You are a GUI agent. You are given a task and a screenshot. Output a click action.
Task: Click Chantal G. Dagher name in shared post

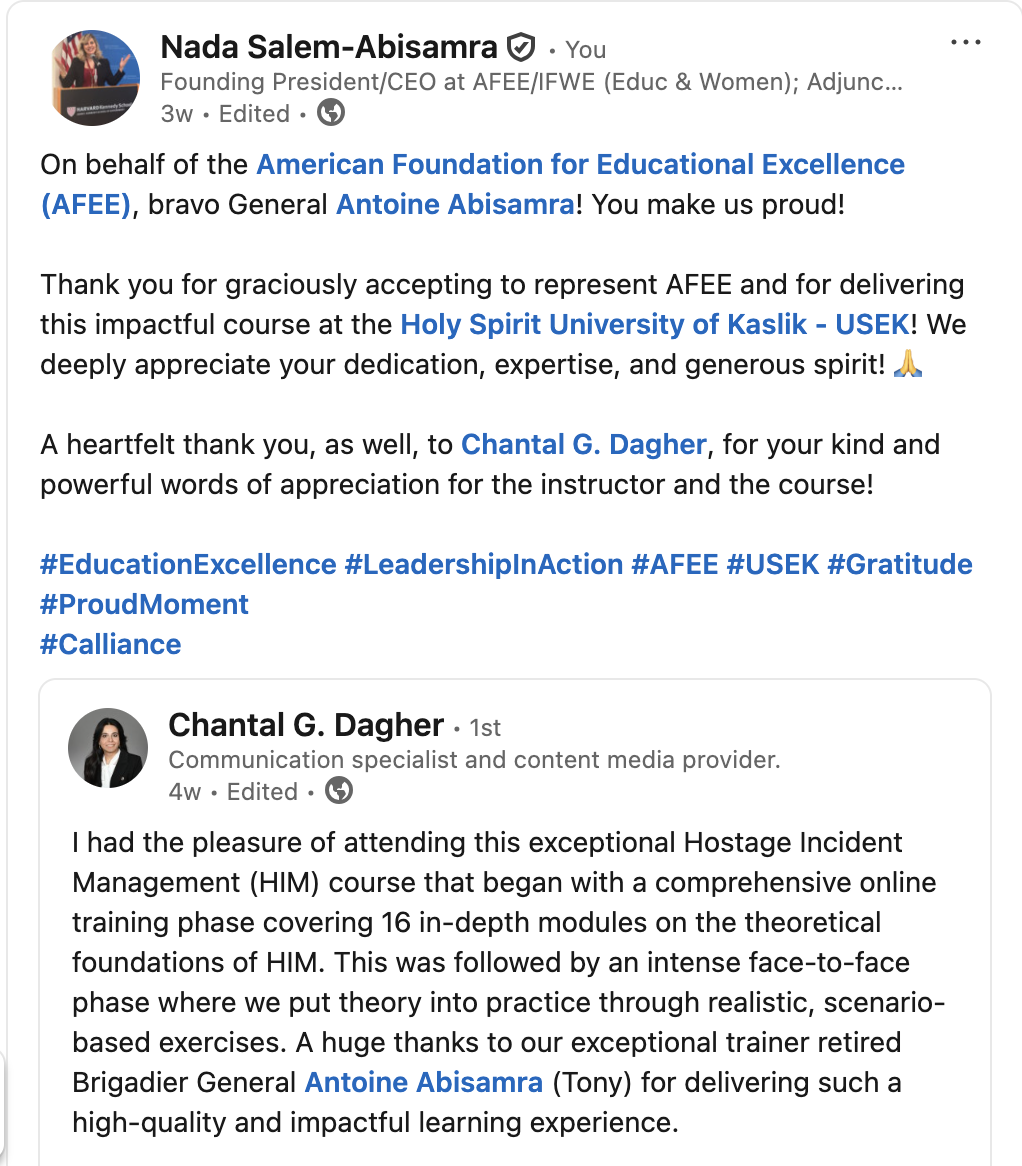coord(306,725)
